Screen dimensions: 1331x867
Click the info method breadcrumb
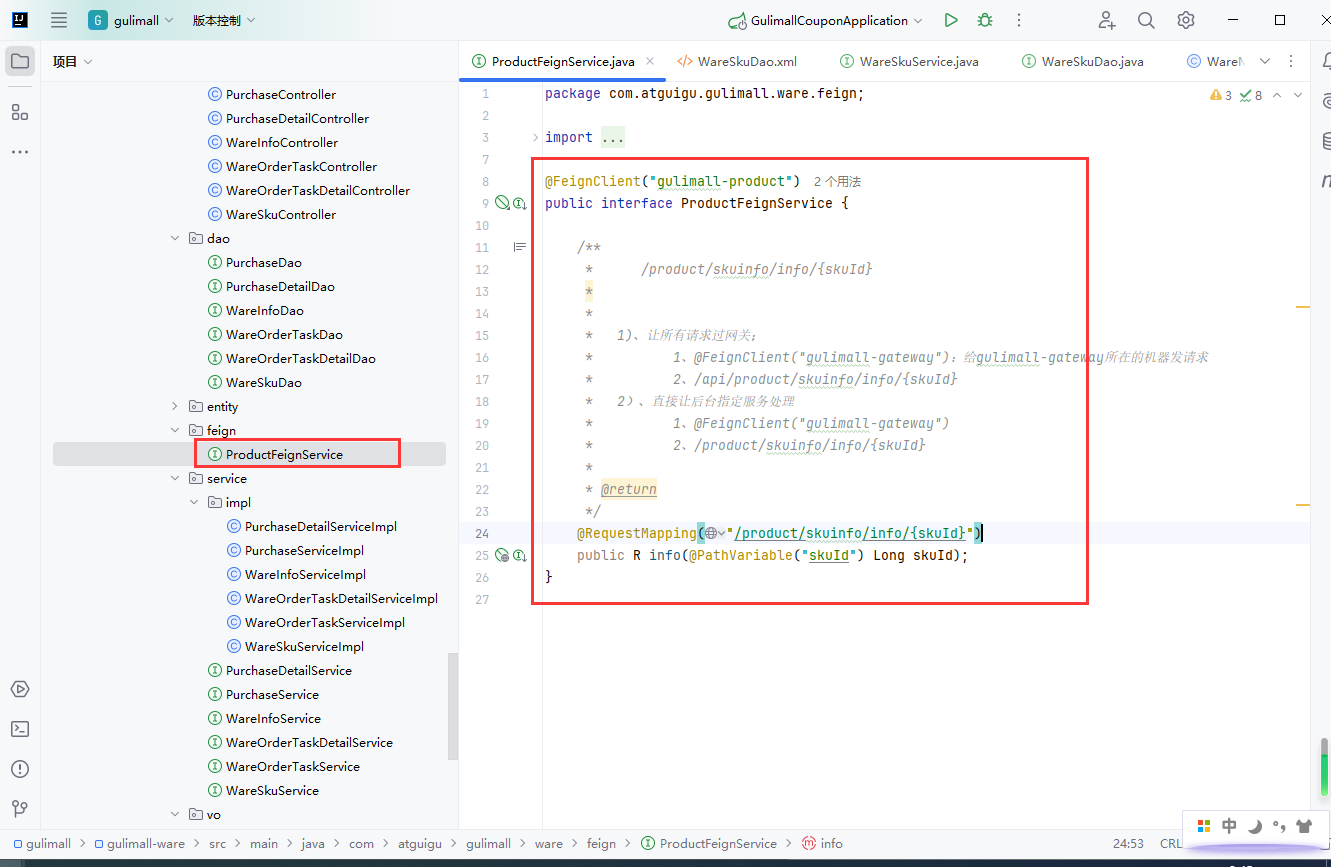(x=822, y=843)
